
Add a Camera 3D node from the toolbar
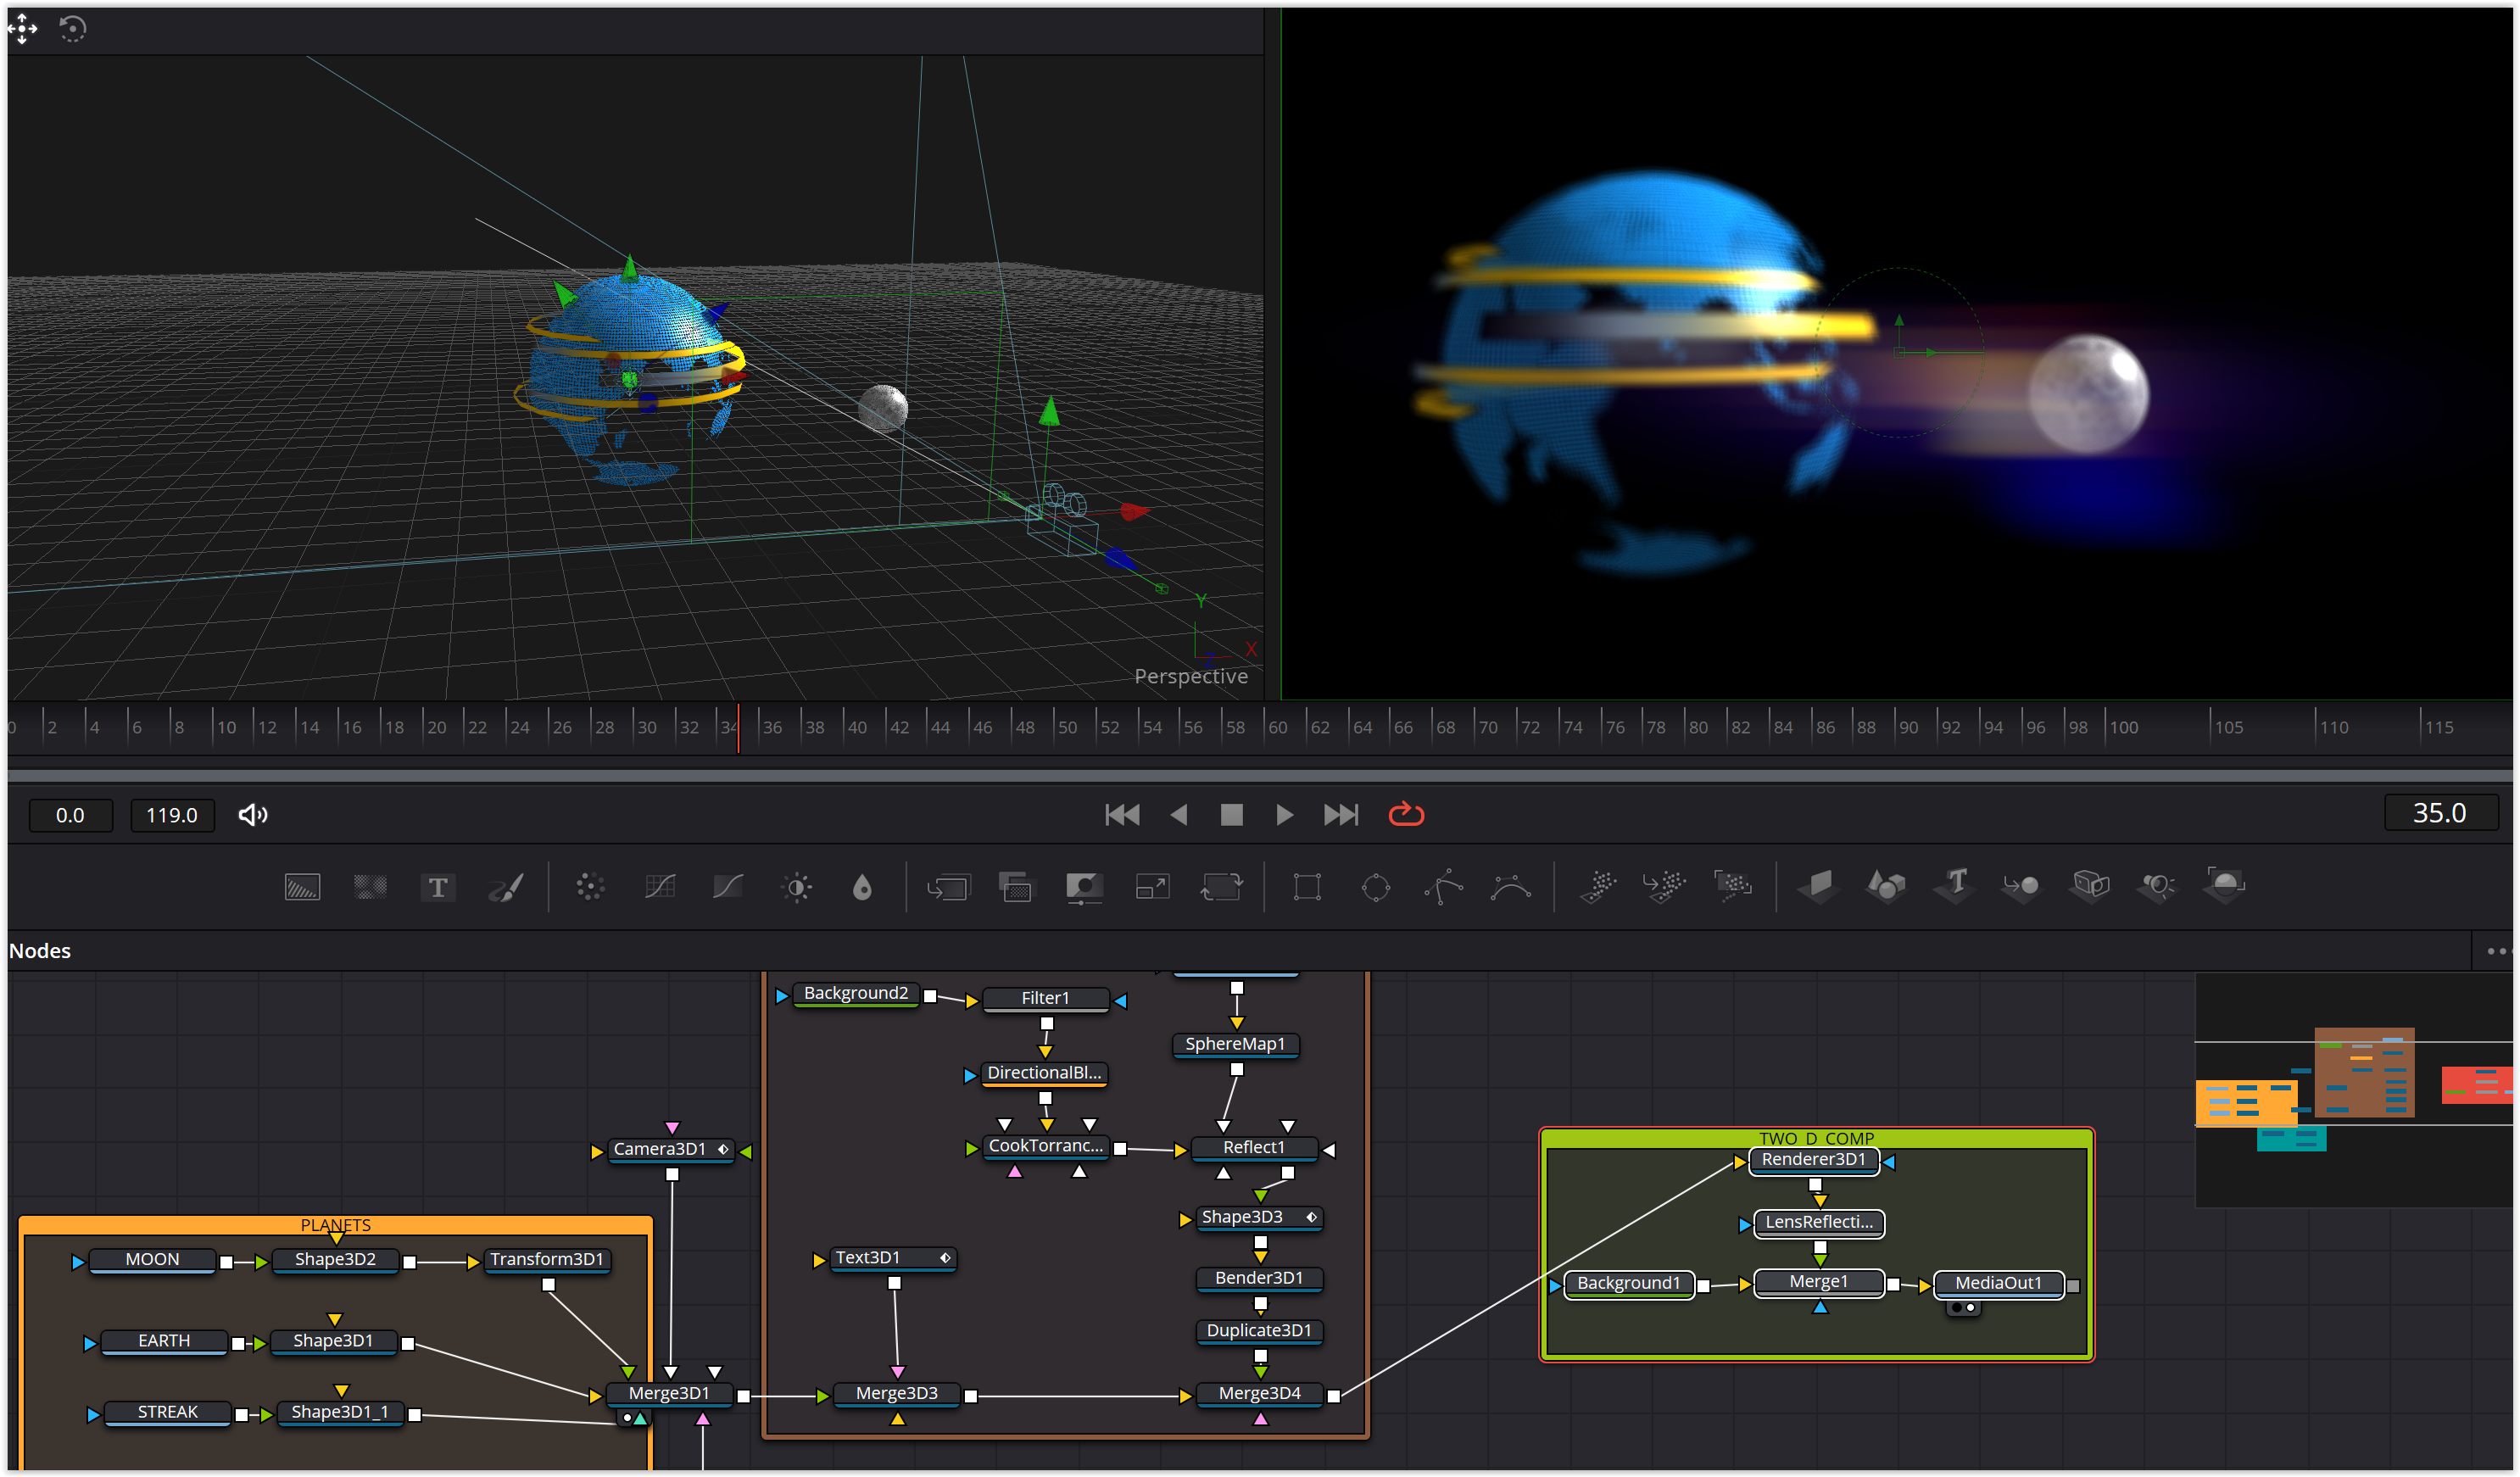2090,887
